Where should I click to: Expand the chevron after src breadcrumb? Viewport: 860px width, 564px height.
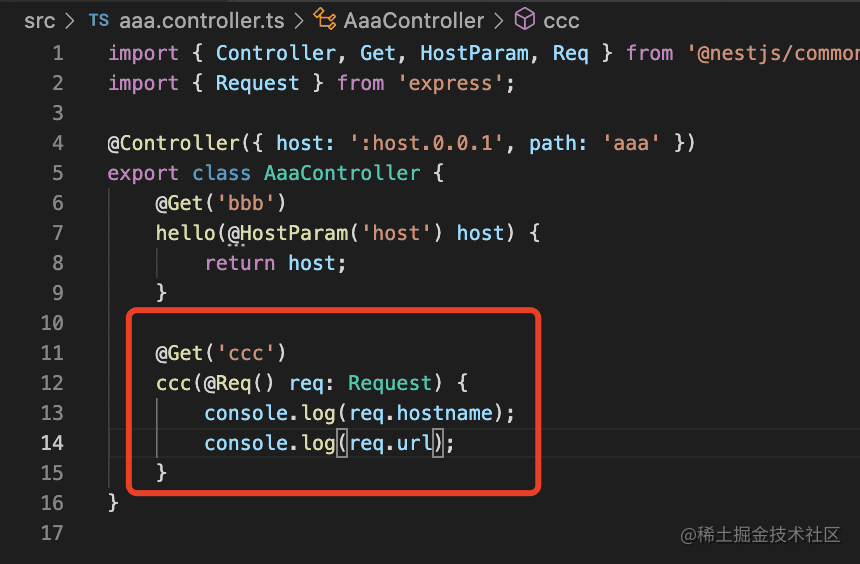click(x=70, y=21)
